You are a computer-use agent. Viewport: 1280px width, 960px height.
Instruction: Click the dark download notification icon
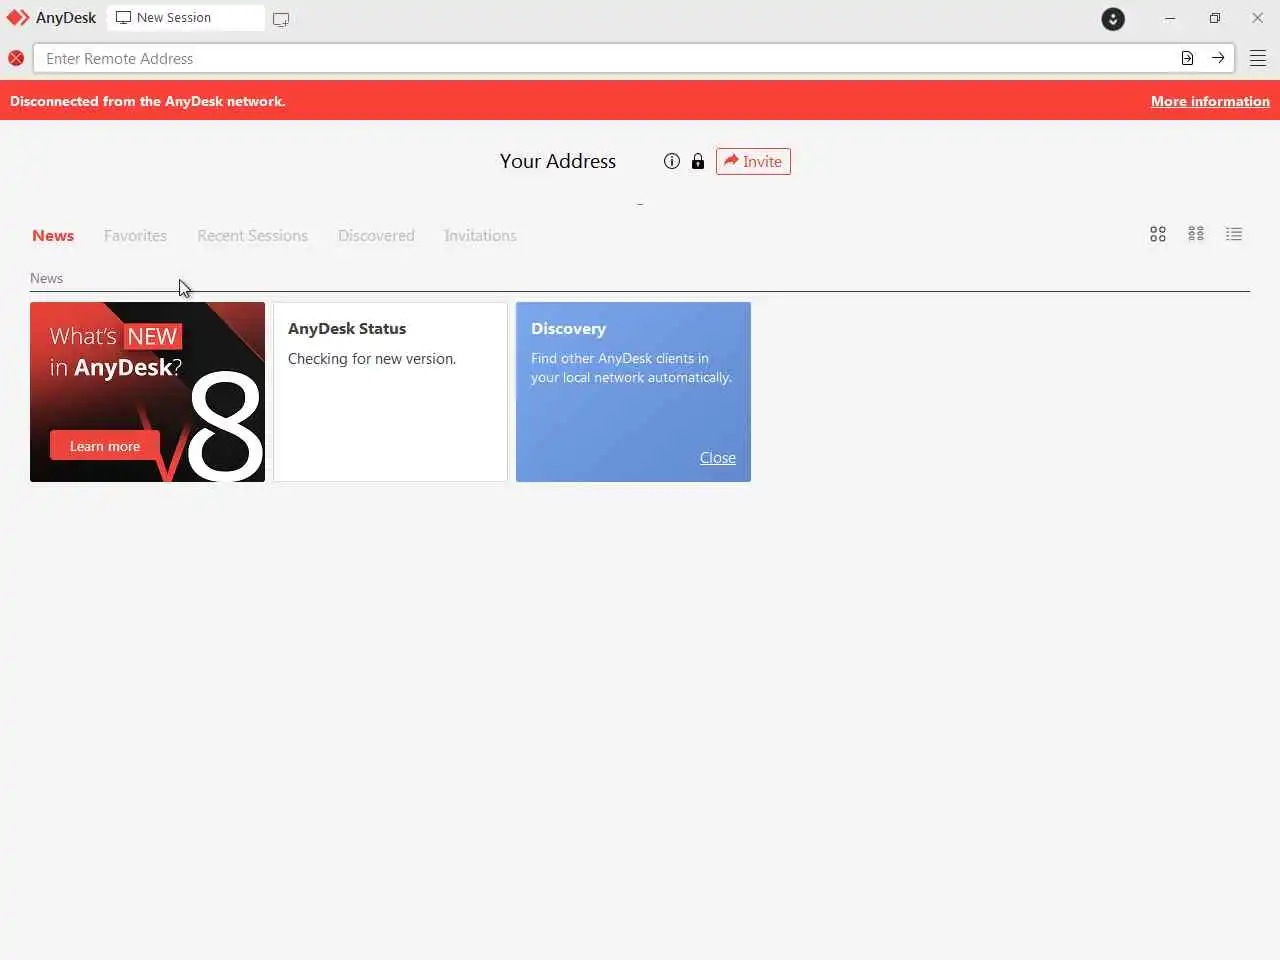click(x=1113, y=19)
